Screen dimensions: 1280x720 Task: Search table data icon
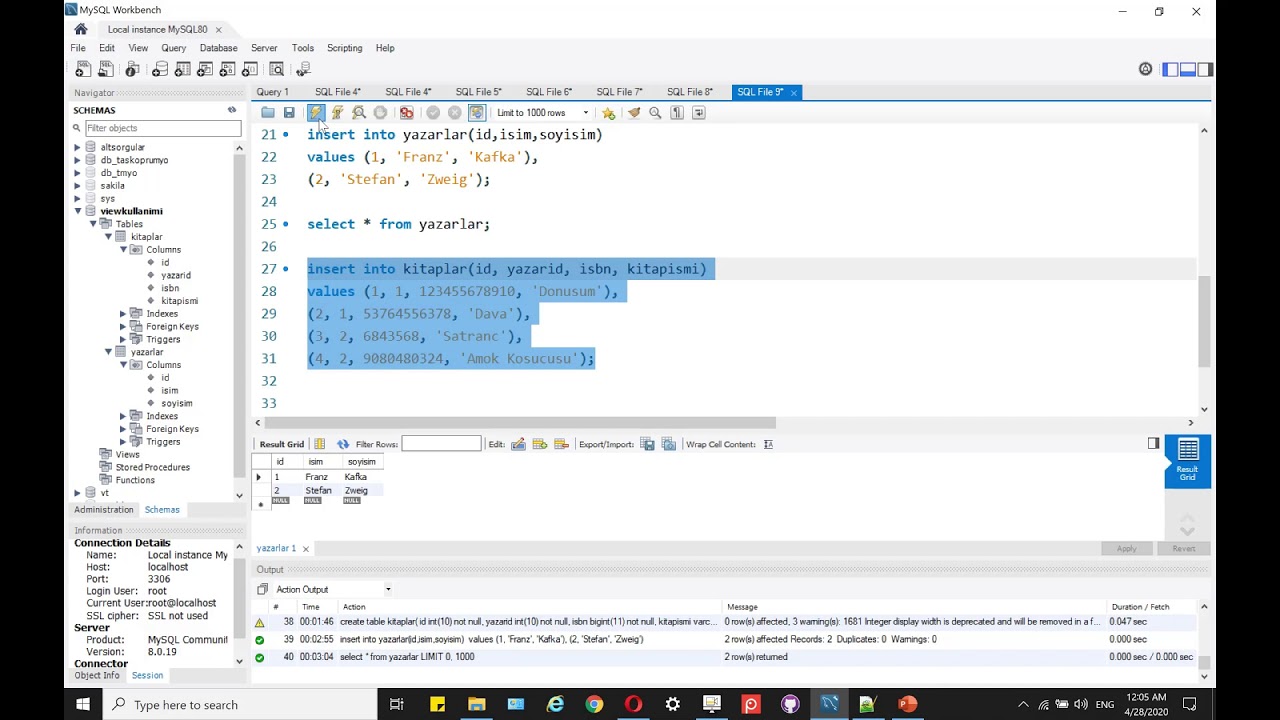tap(277, 69)
